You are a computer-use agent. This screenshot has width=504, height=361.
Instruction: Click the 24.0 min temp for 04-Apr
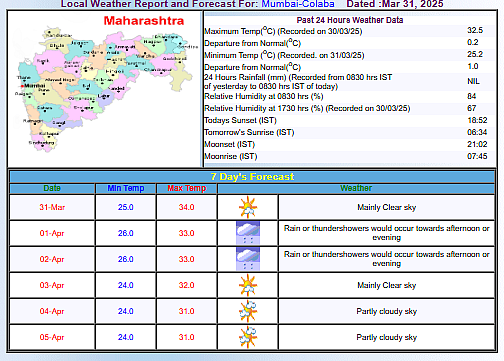point(126,311)
